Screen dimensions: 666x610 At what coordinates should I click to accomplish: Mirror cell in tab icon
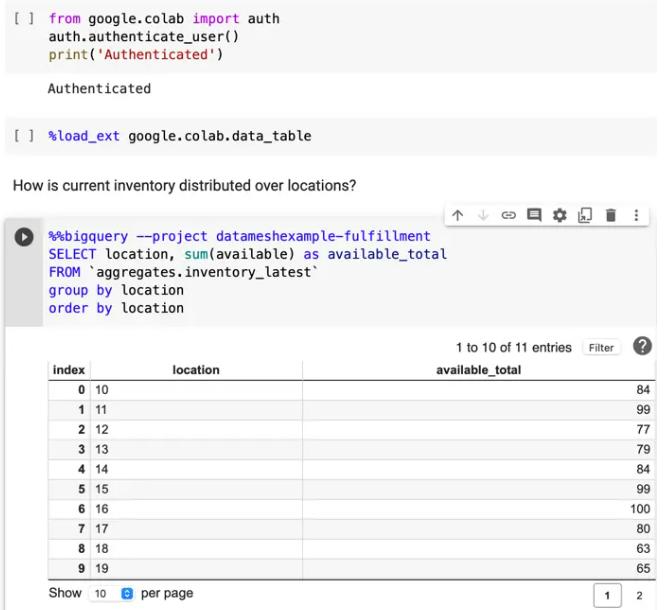coord(585,215)
